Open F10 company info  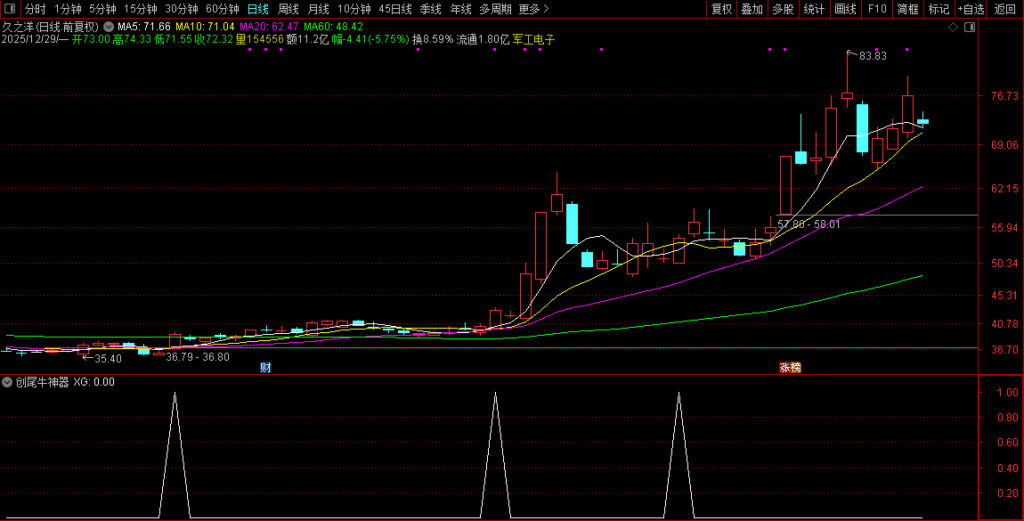point(877,9)
